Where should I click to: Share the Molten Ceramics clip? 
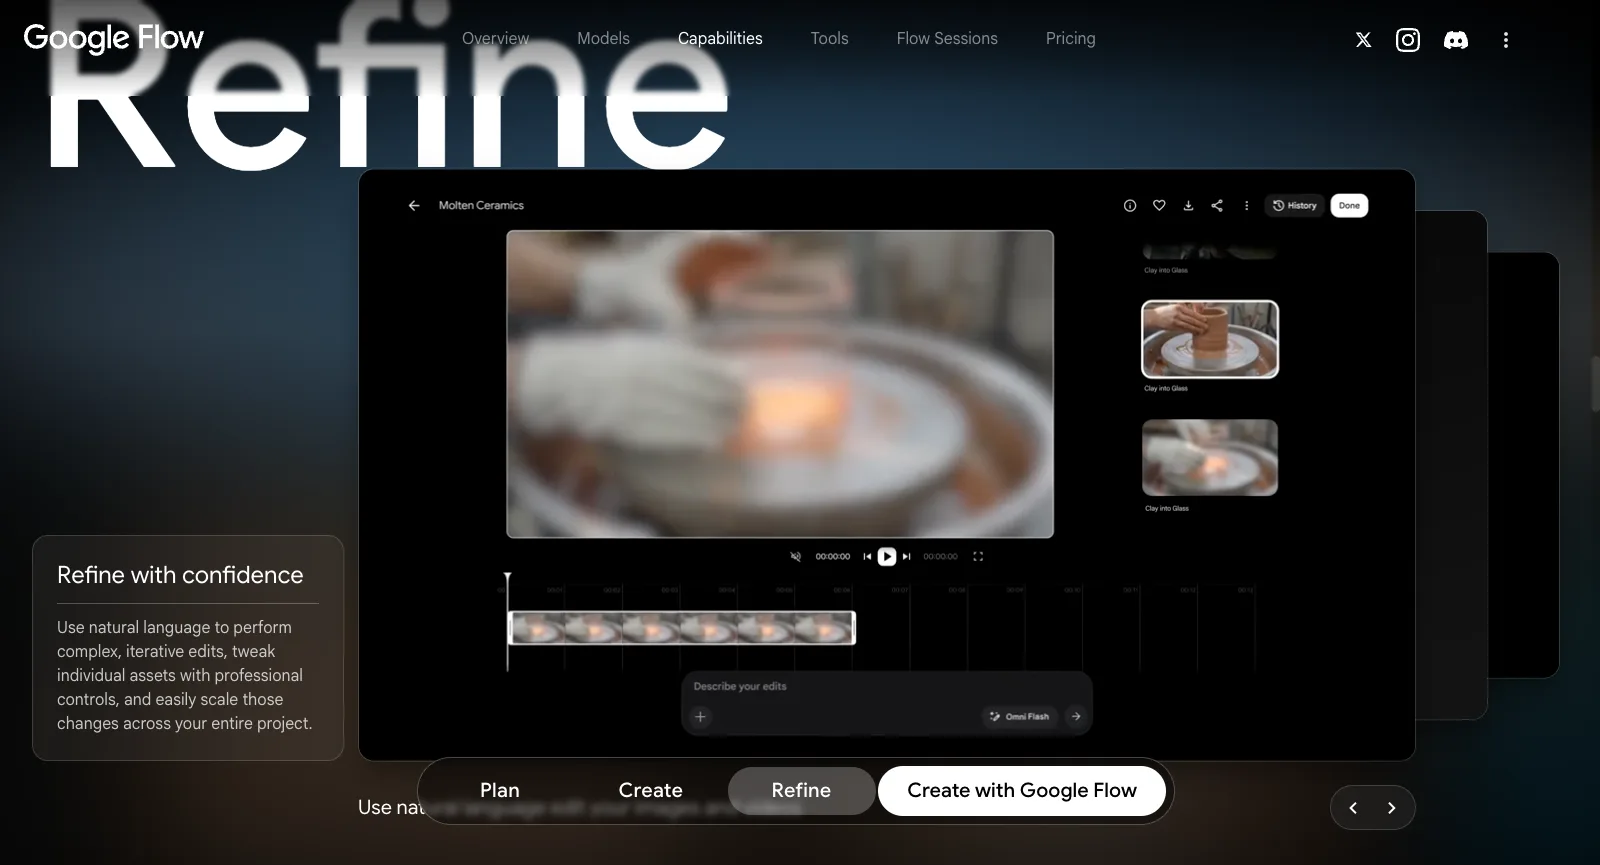point(1217,205)
